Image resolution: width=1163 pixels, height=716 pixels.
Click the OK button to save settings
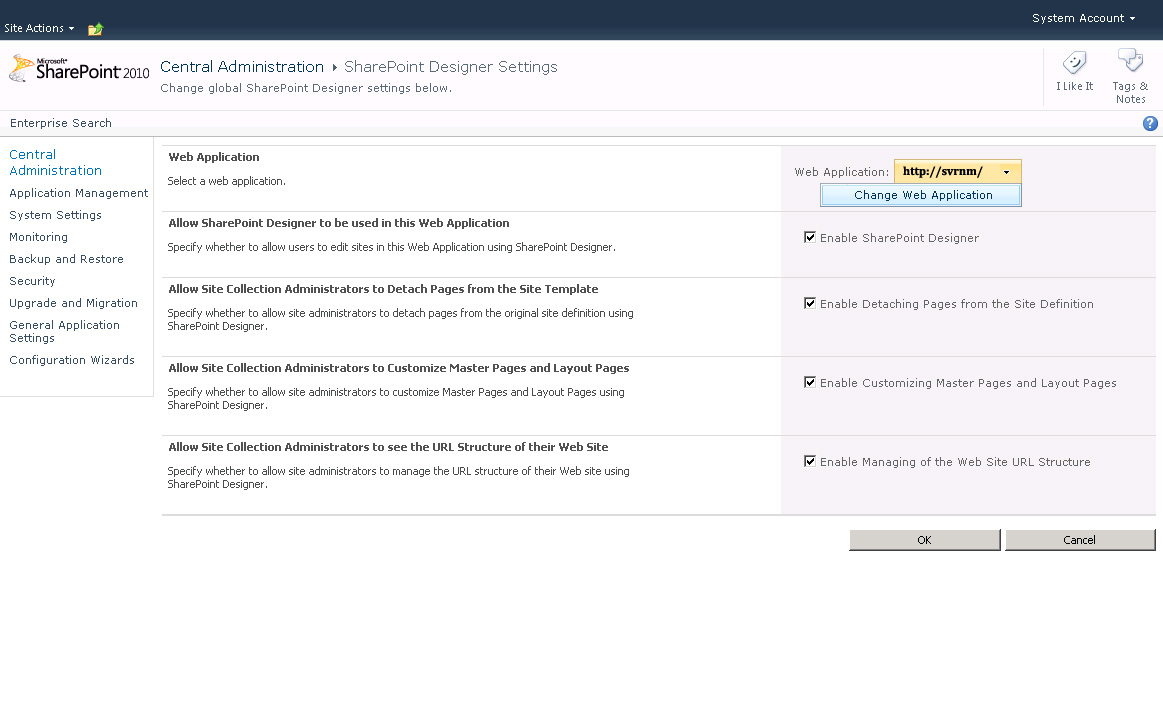click(x=924, y=539)
